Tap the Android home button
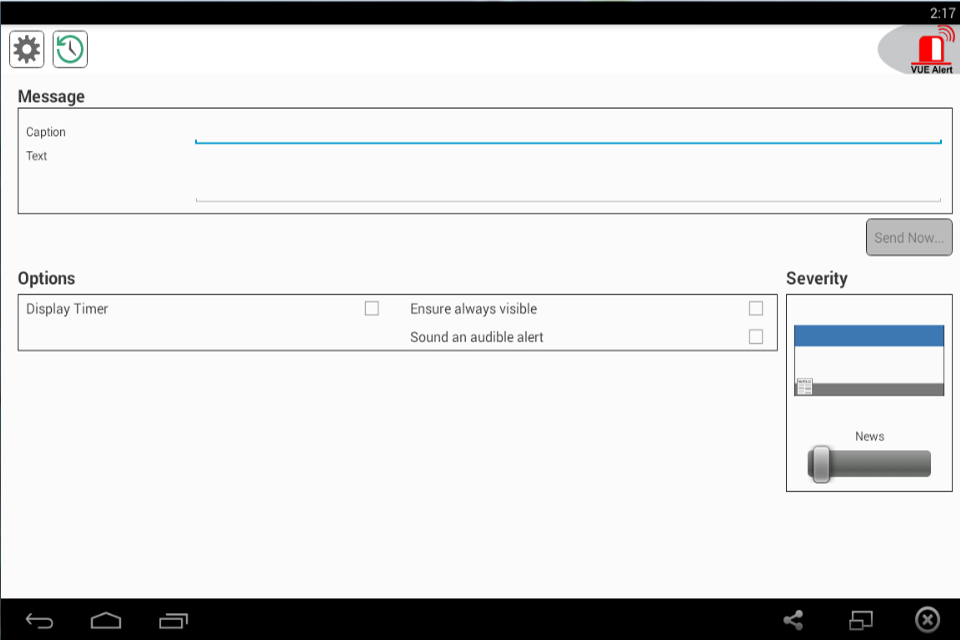Screen dimensions: 960x640 (x=106, y=620)
